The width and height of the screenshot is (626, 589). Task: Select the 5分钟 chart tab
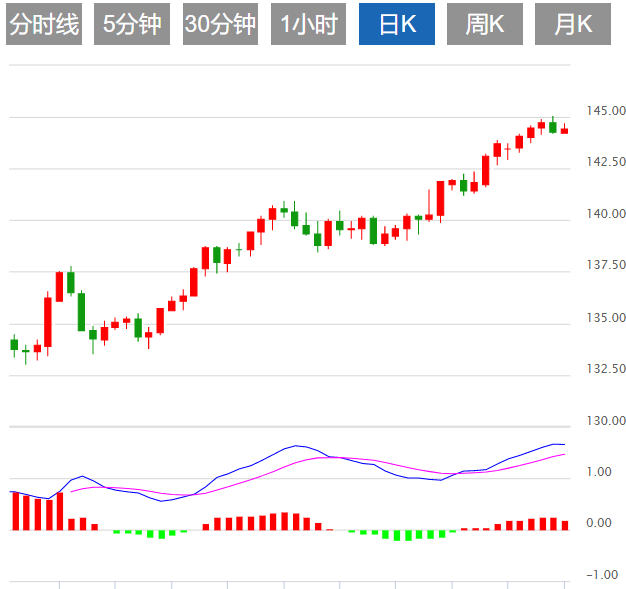click(x=132, y=25)
